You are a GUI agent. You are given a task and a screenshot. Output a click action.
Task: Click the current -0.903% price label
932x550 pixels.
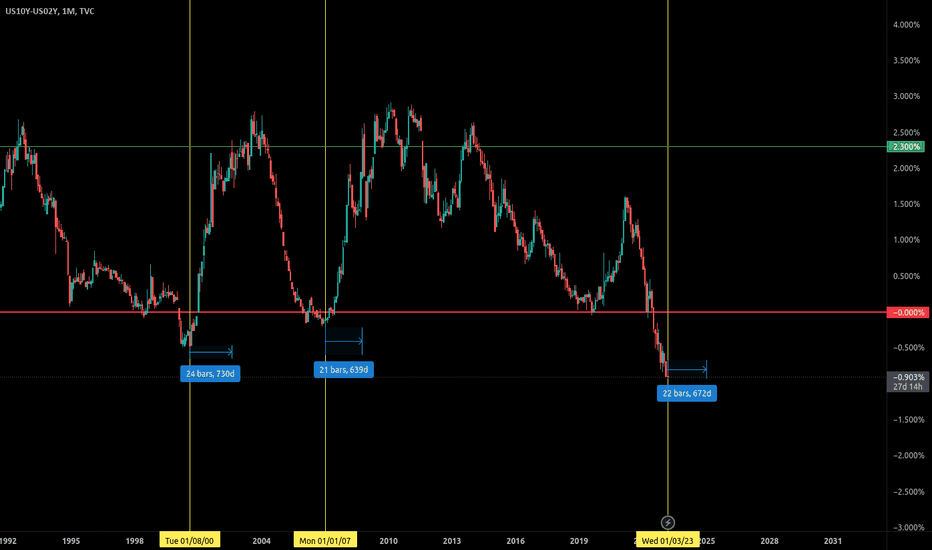point(907,378)
